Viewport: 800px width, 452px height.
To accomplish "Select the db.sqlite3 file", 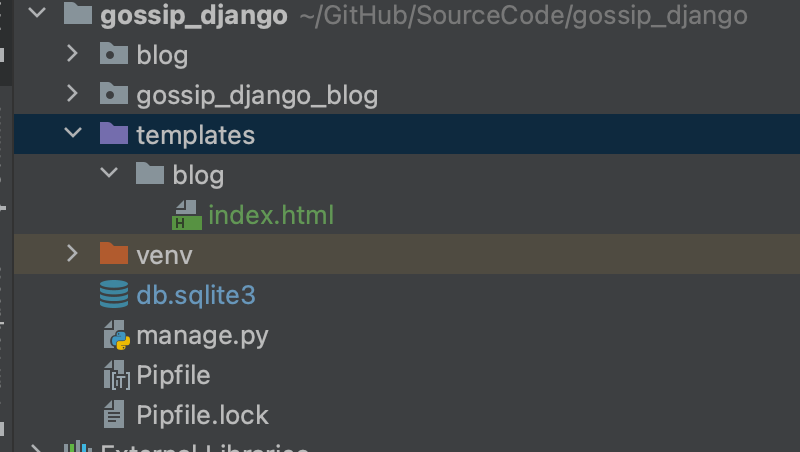I will (x=196, y=295).
